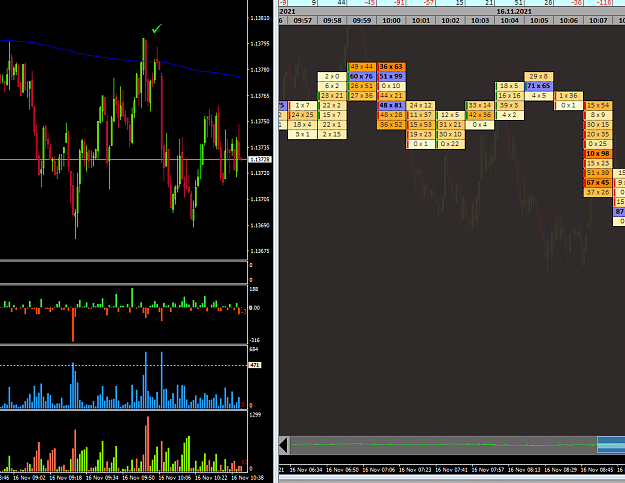
Task: Click the footprint cell 0 x 22
Action: click(450, 144)
